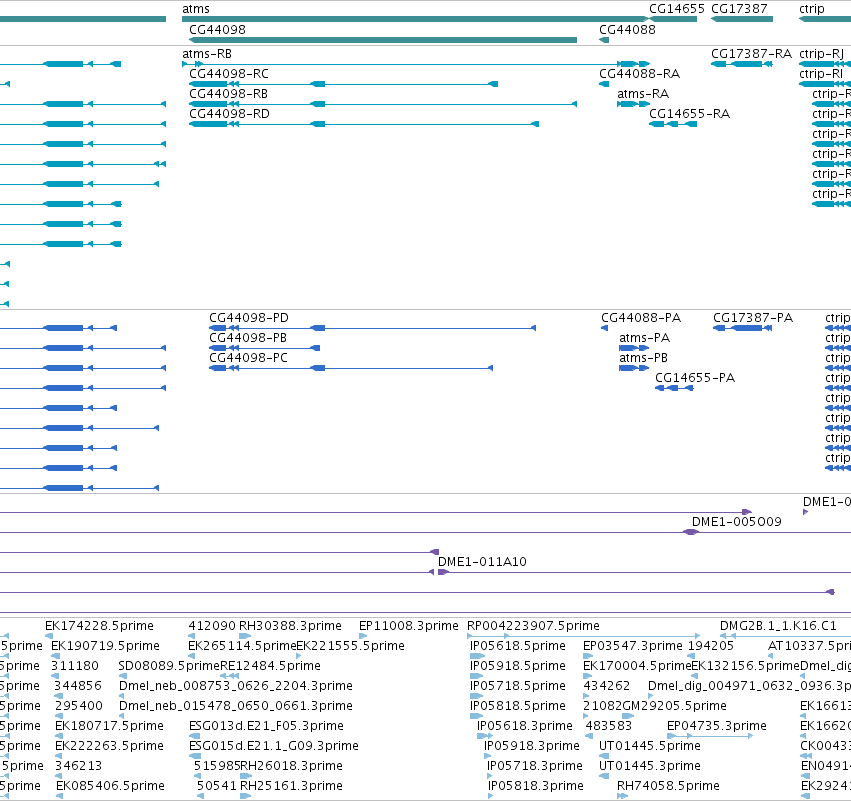Click the EK265114.5prime EST label
Screen dimensions: 851x801
(x=242, y=646)
